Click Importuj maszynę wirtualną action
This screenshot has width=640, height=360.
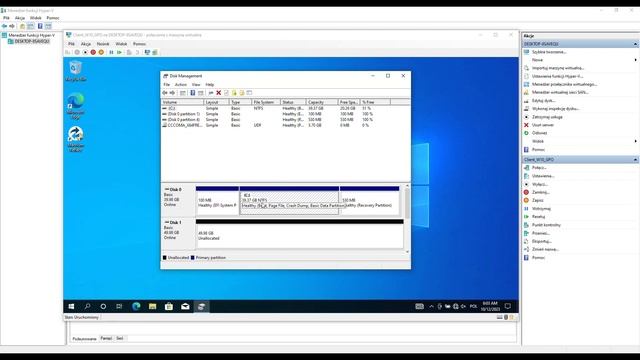tap(558, 68)
